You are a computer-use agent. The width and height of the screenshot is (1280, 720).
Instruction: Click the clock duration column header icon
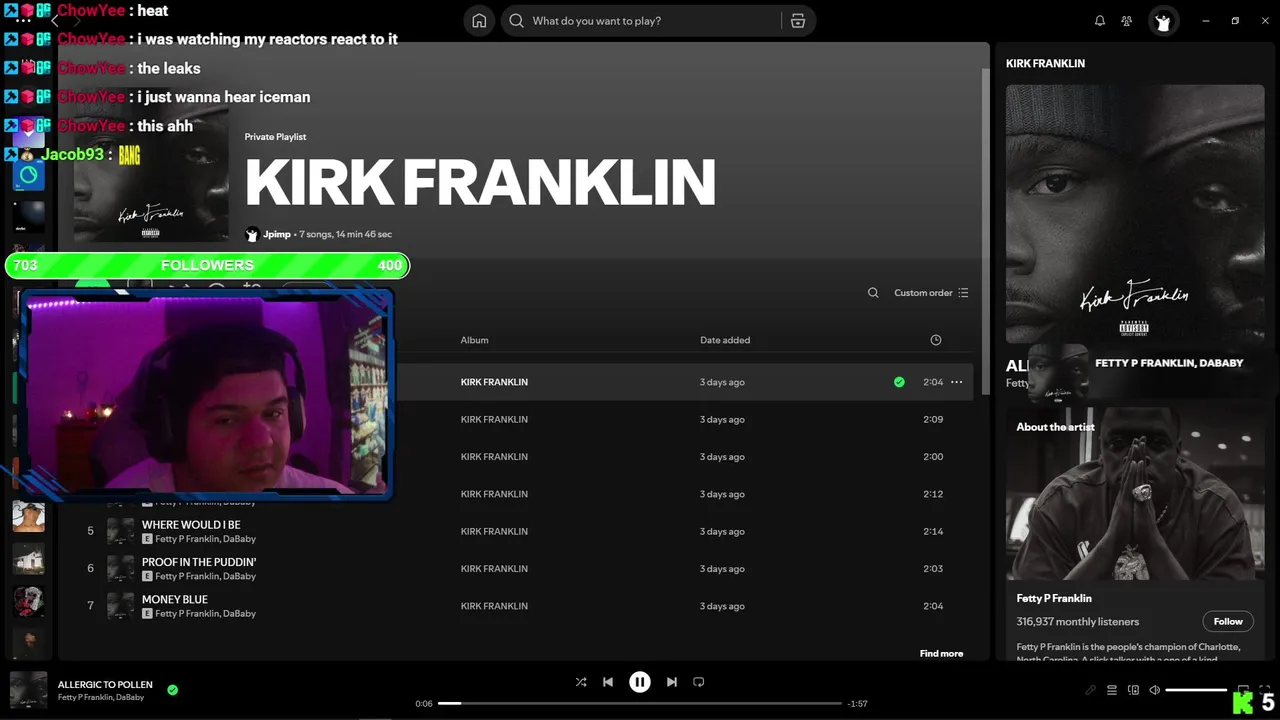click(x=936, y=340)
